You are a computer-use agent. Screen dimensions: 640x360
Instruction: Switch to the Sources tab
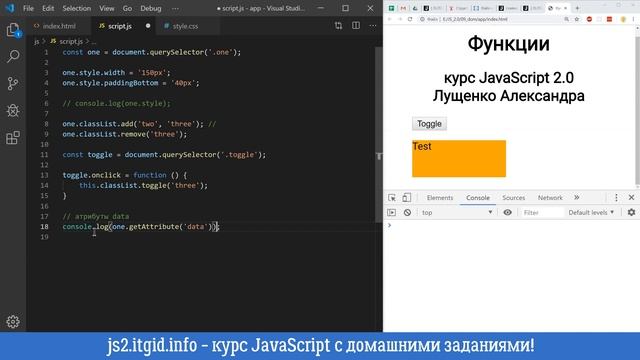[513, 198]
